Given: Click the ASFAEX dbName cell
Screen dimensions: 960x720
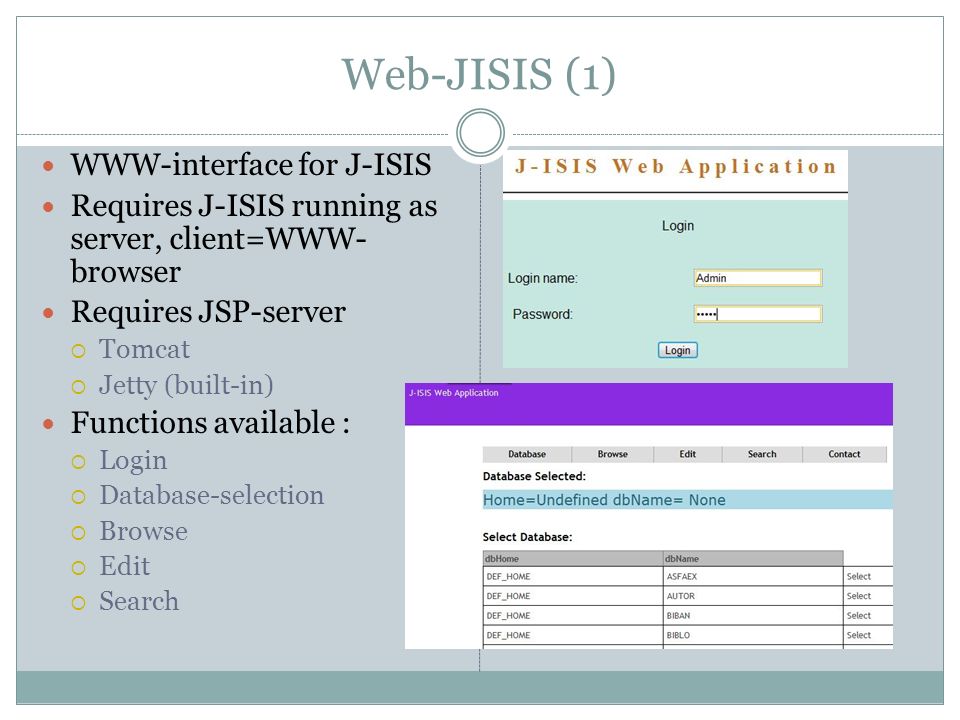Looking at the screenshot, I should [x=753, y=577].
